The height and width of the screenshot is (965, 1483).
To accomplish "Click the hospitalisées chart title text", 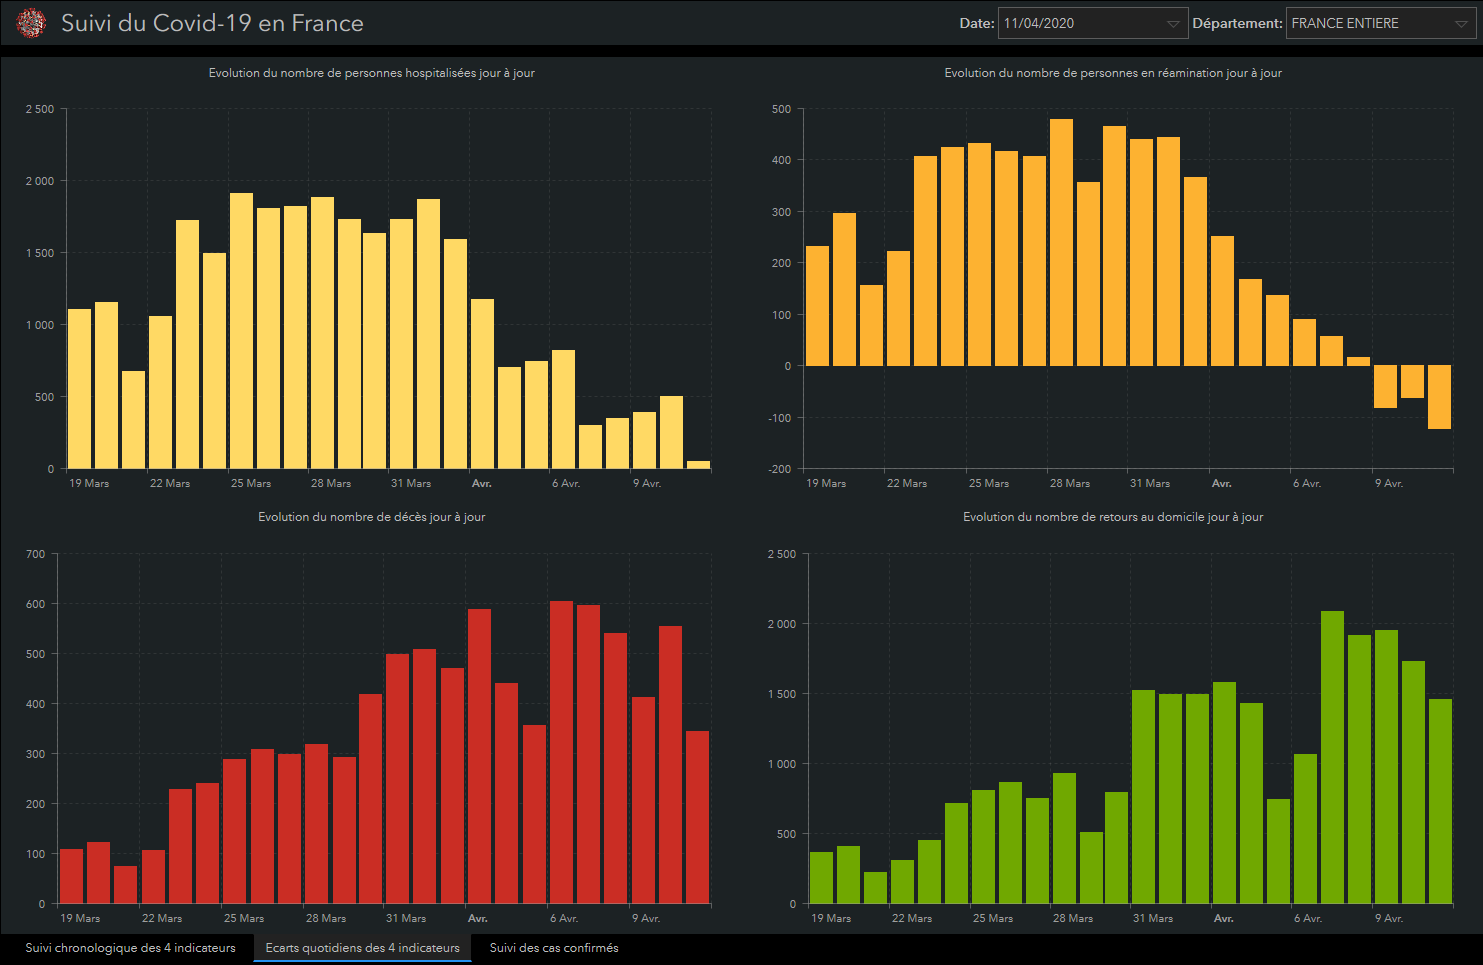I will 371,73.
